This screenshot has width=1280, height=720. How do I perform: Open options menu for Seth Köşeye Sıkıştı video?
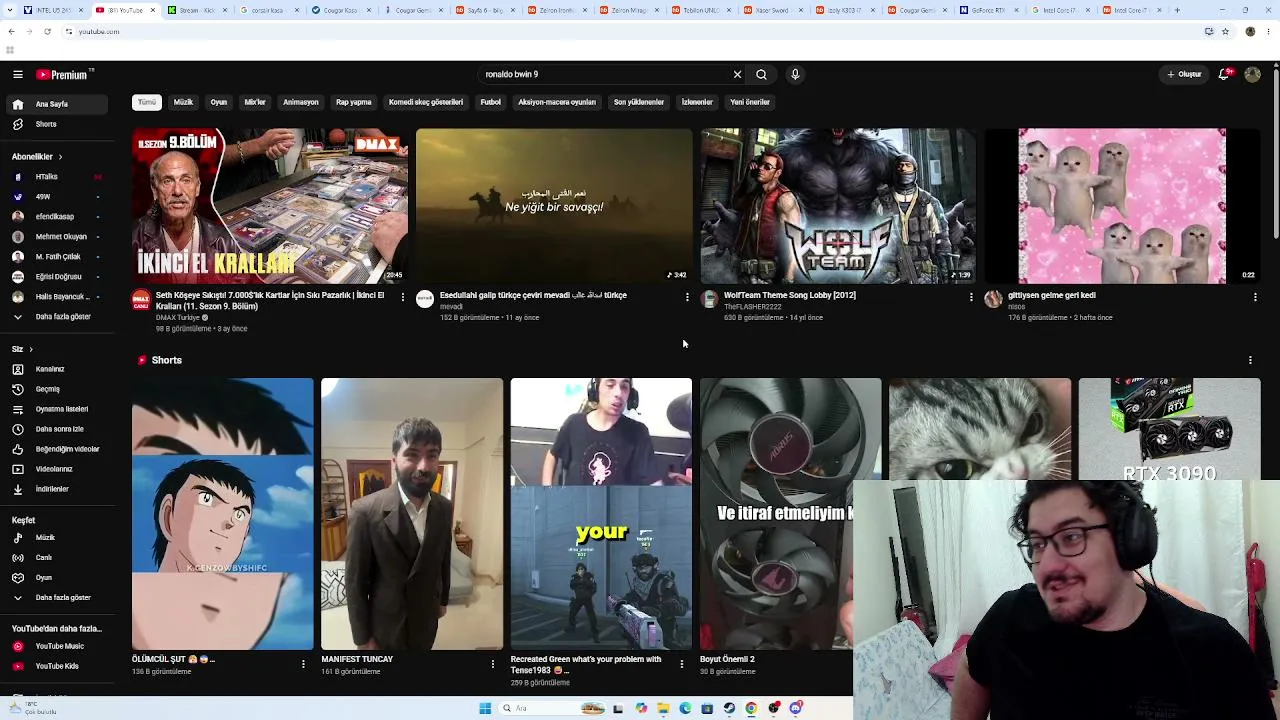tap(403, 297)
